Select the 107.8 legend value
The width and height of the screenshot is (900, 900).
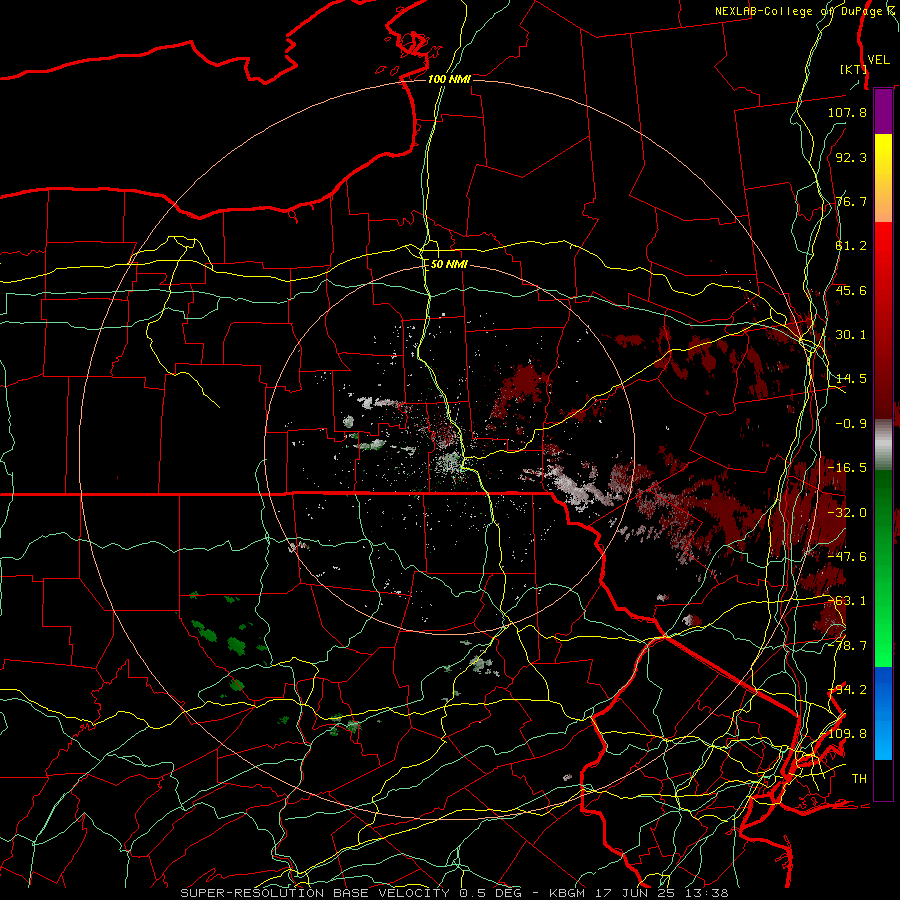[x=847, y=112]
